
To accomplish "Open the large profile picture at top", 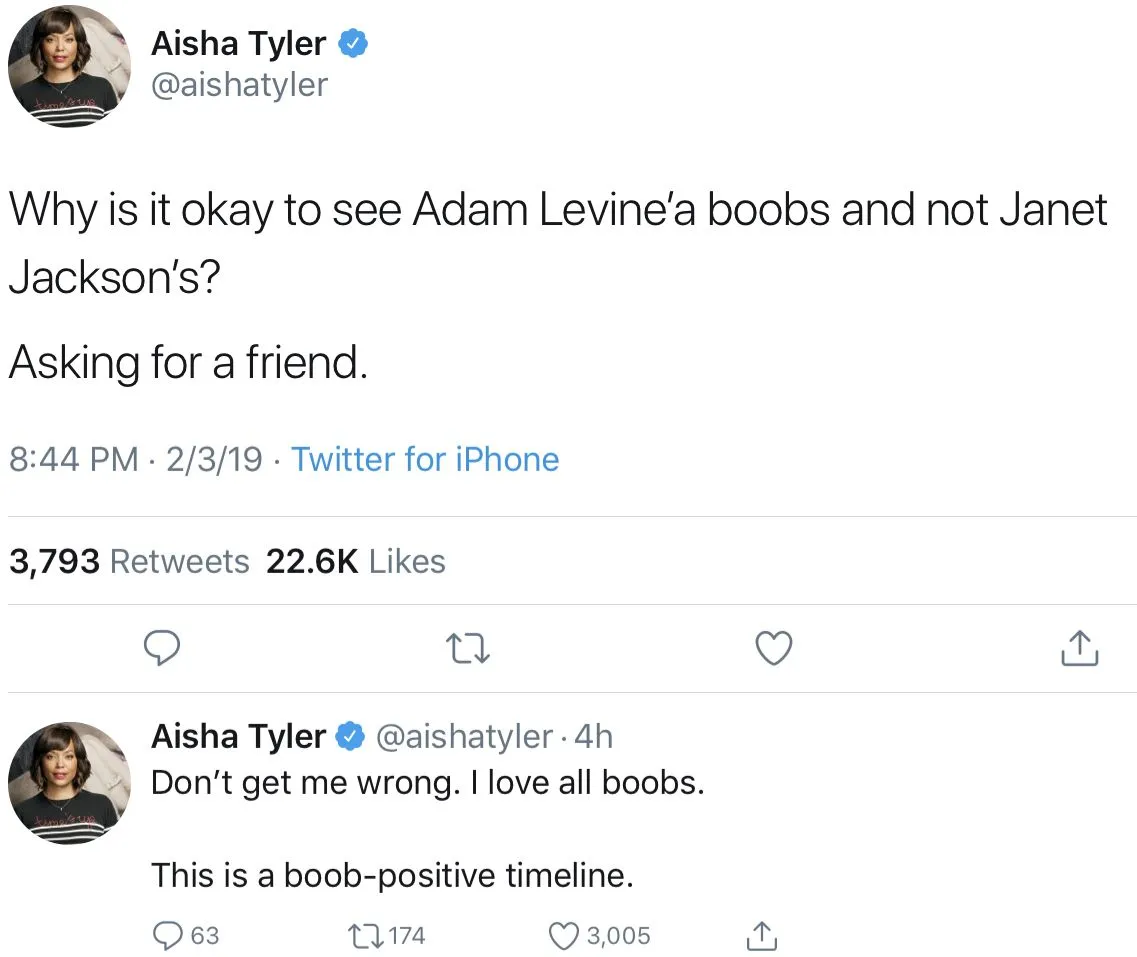I will 69,65.
